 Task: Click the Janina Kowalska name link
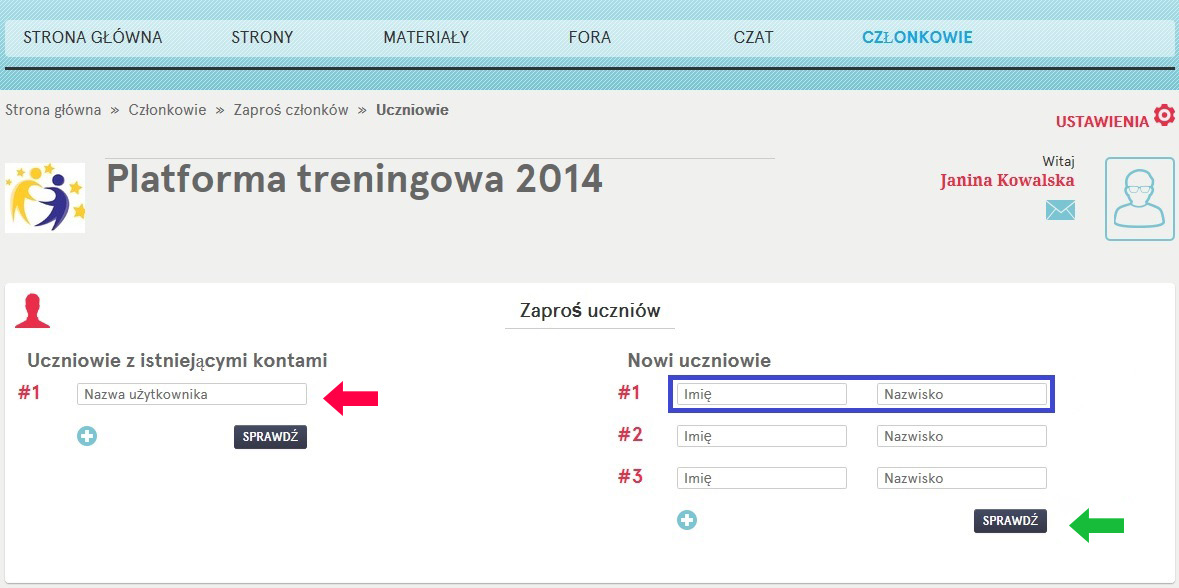pos(1007,180)
